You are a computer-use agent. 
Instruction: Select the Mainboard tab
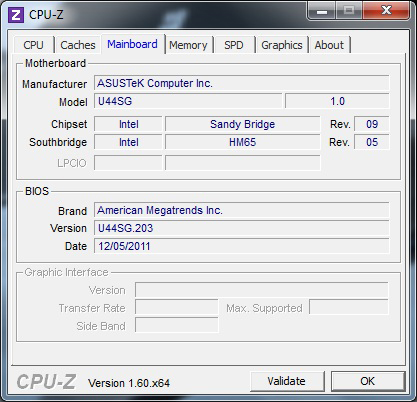(x=132, y=44)
